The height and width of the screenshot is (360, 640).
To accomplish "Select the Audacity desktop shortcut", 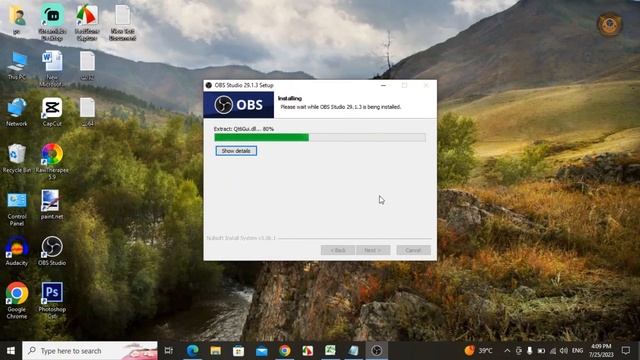I will (x=17, y=251).
